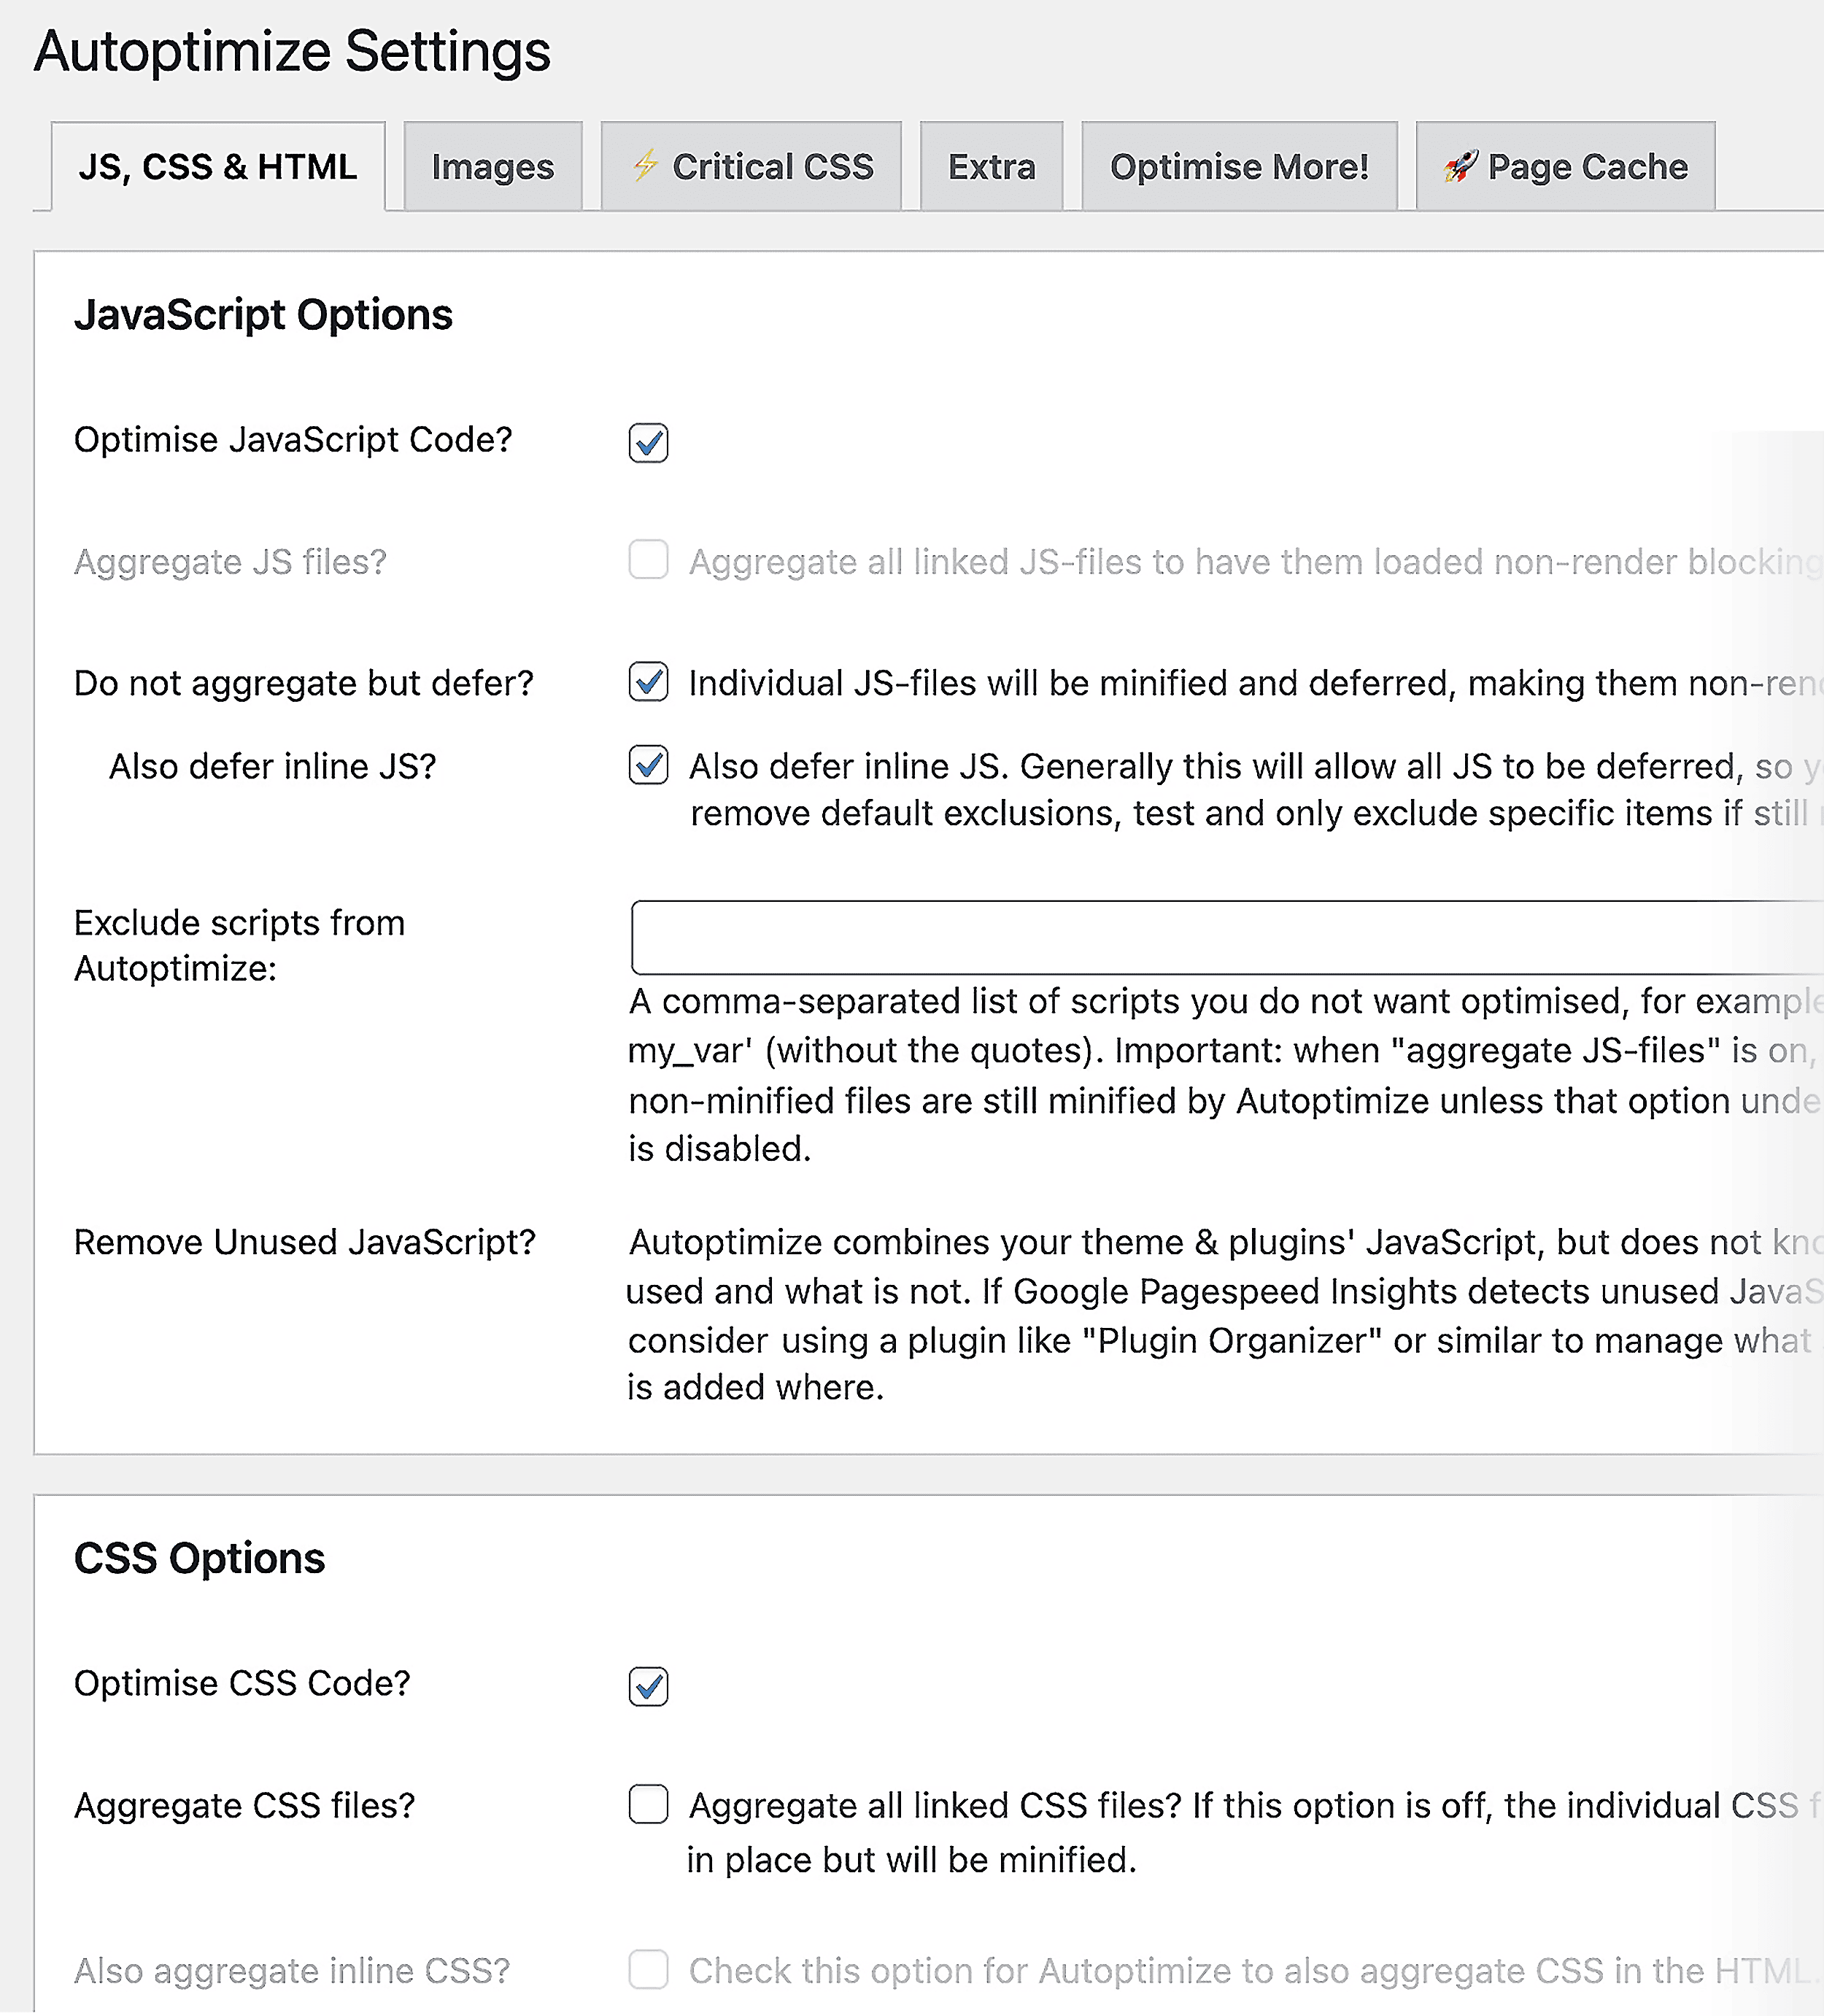Click the CSS Options heading
Image resolution: width=1824 pixels, height=2016 pixels.
coord(200,1558)
